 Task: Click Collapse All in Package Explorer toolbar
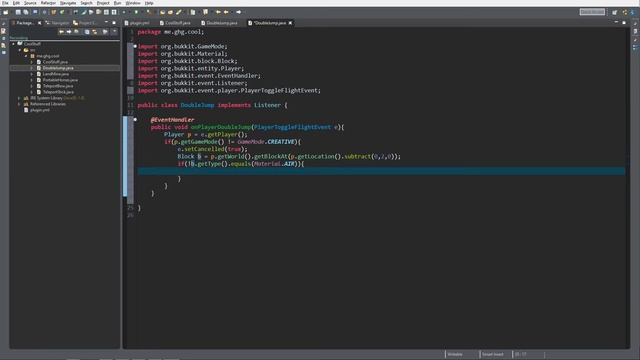87,32
